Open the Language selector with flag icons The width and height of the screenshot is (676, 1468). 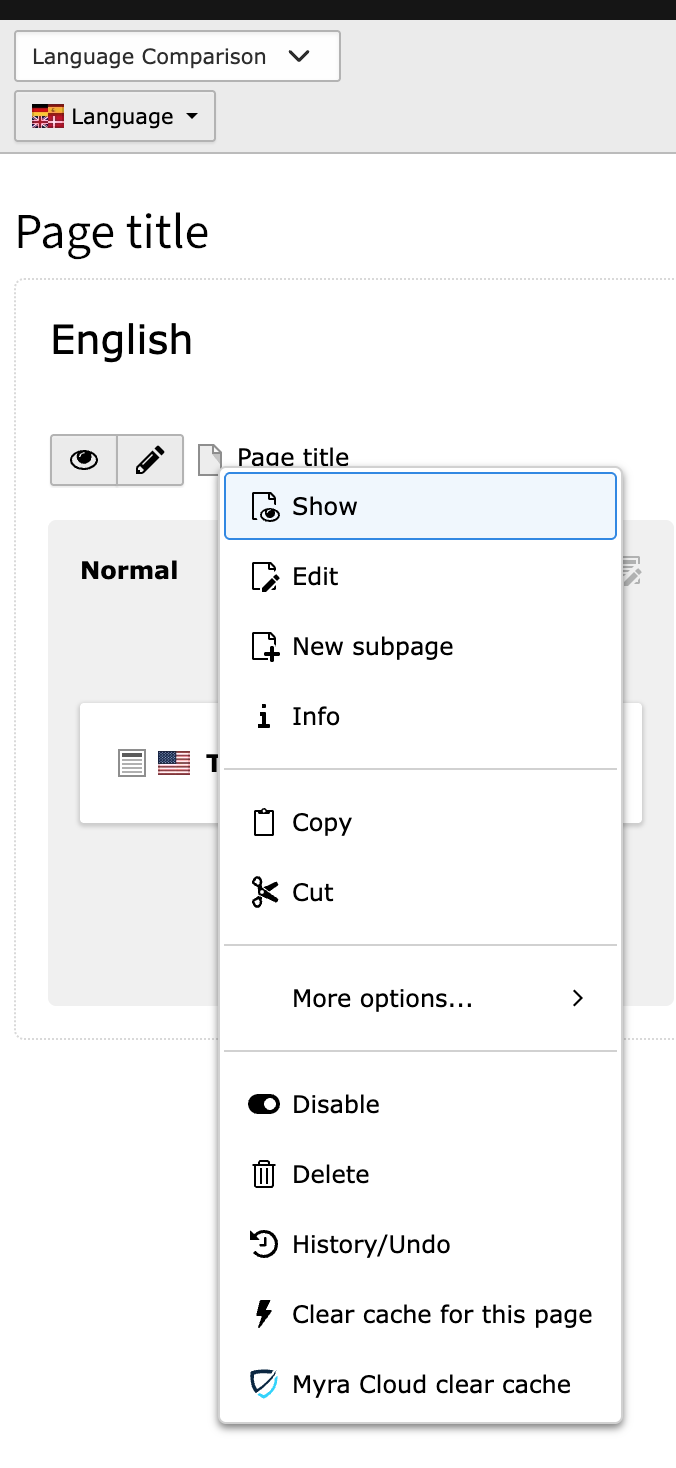pyautogui.click(x=114, y=116)
